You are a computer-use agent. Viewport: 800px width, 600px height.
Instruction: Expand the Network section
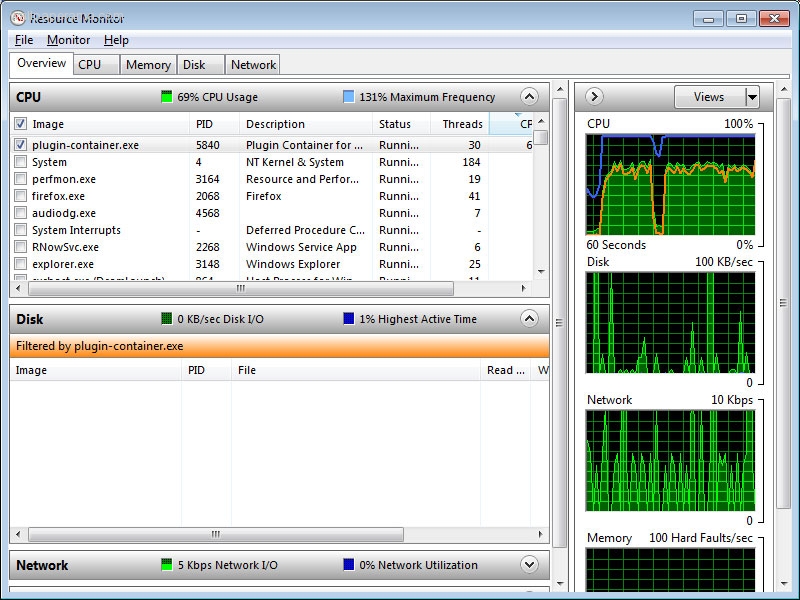529,565
